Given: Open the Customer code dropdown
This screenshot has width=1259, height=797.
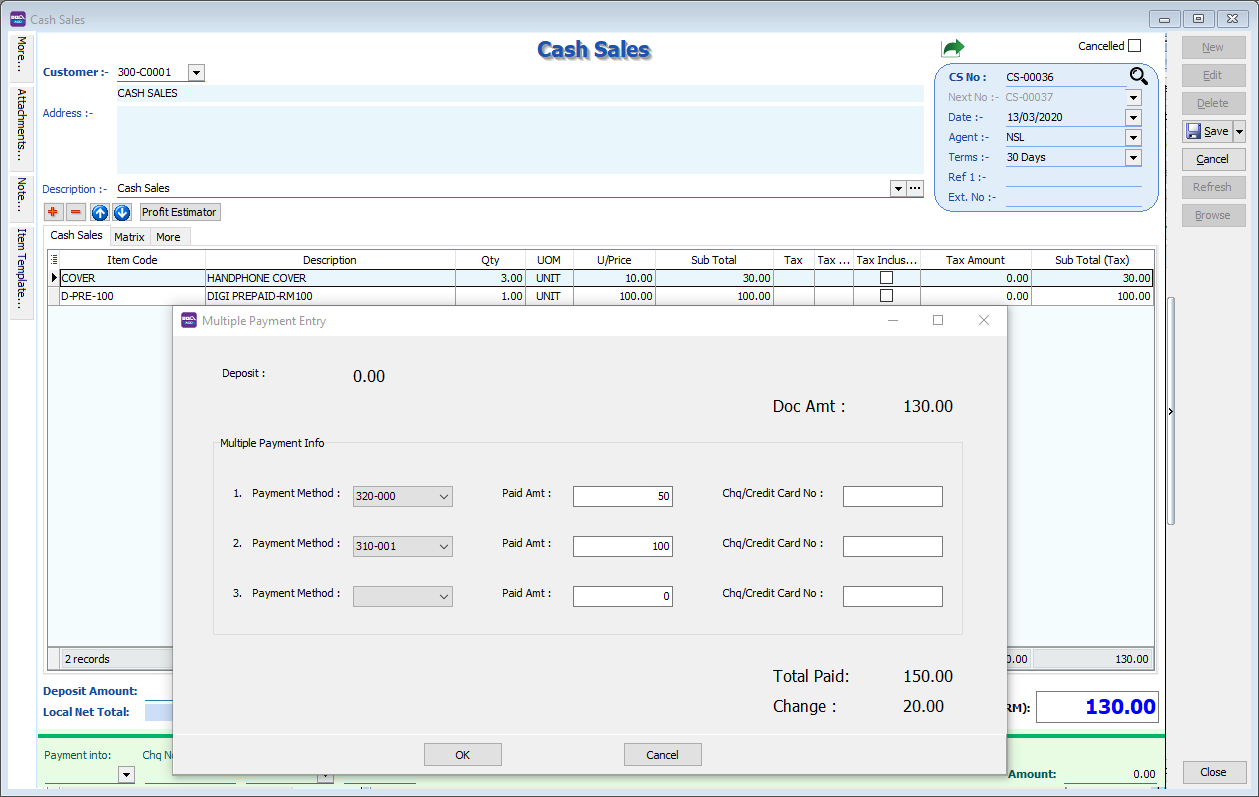Looking at the screenshot, I should (x=196, y=72).
